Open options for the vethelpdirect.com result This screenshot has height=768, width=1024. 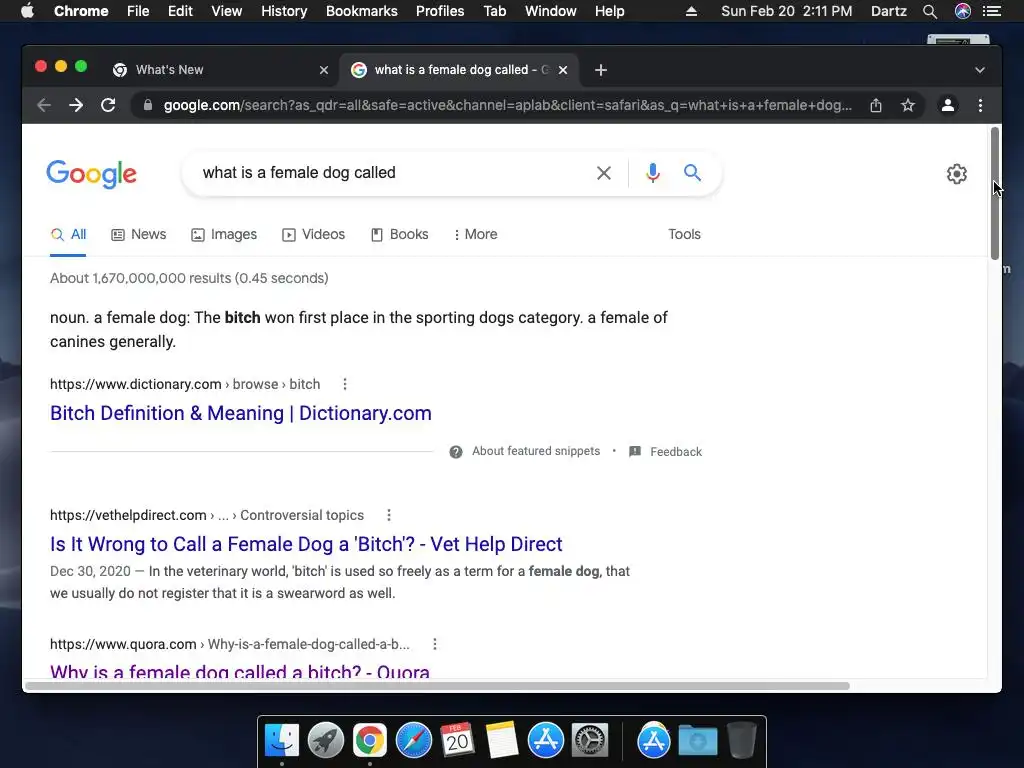[x=389, y=515]
